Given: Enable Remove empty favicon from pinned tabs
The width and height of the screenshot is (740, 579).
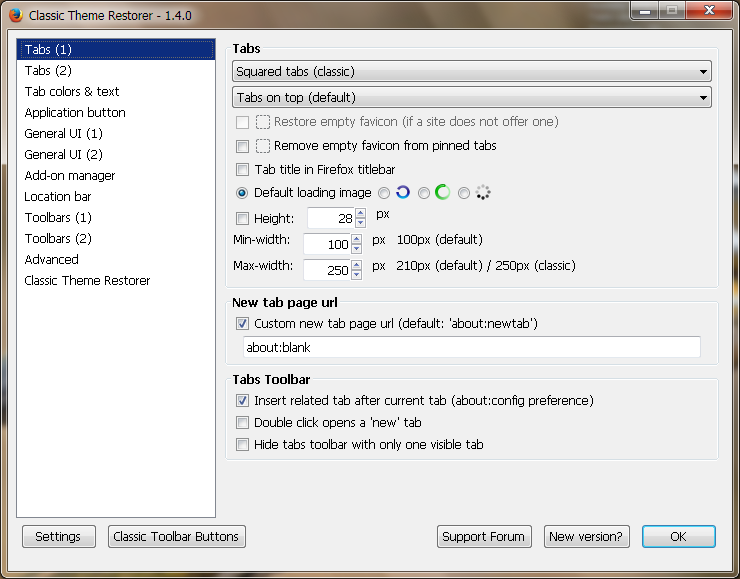Looking at the screenshot, I should point(243,146).
